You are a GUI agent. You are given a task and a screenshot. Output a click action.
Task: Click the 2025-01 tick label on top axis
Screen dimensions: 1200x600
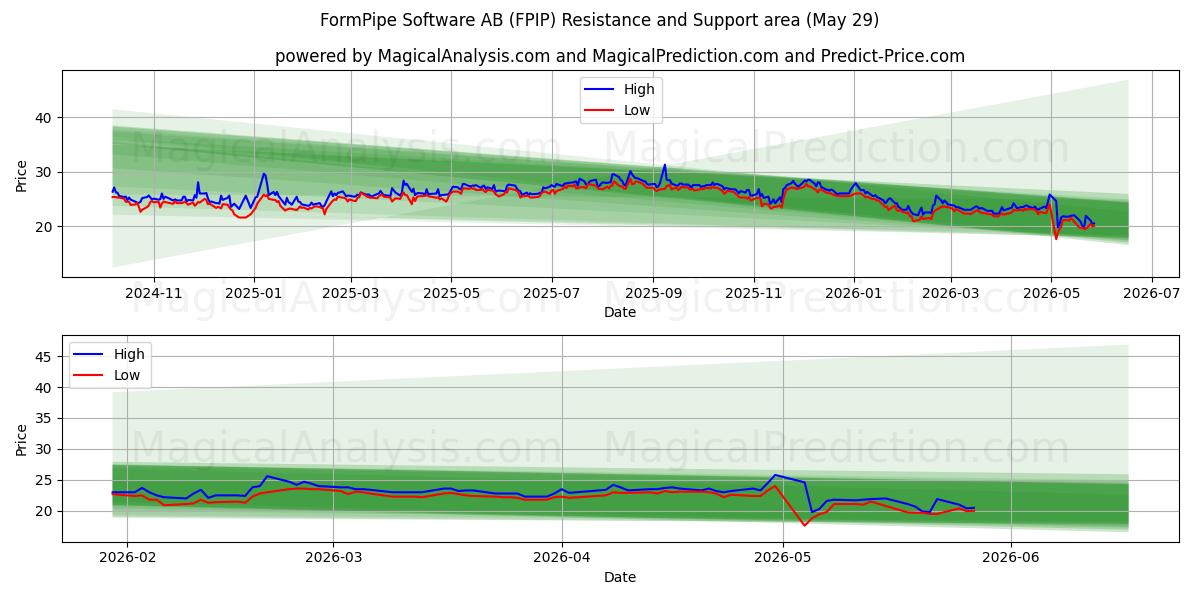(x=254, y=294)
